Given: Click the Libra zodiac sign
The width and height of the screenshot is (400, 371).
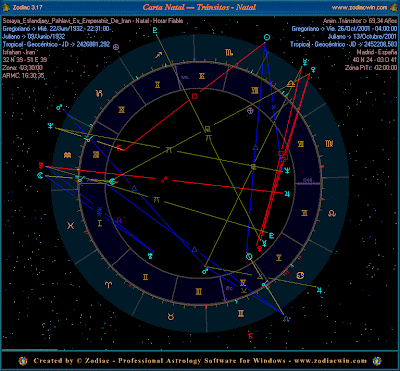Looking at the screenshot, I should pyautogui.click(x=291, y=83).
